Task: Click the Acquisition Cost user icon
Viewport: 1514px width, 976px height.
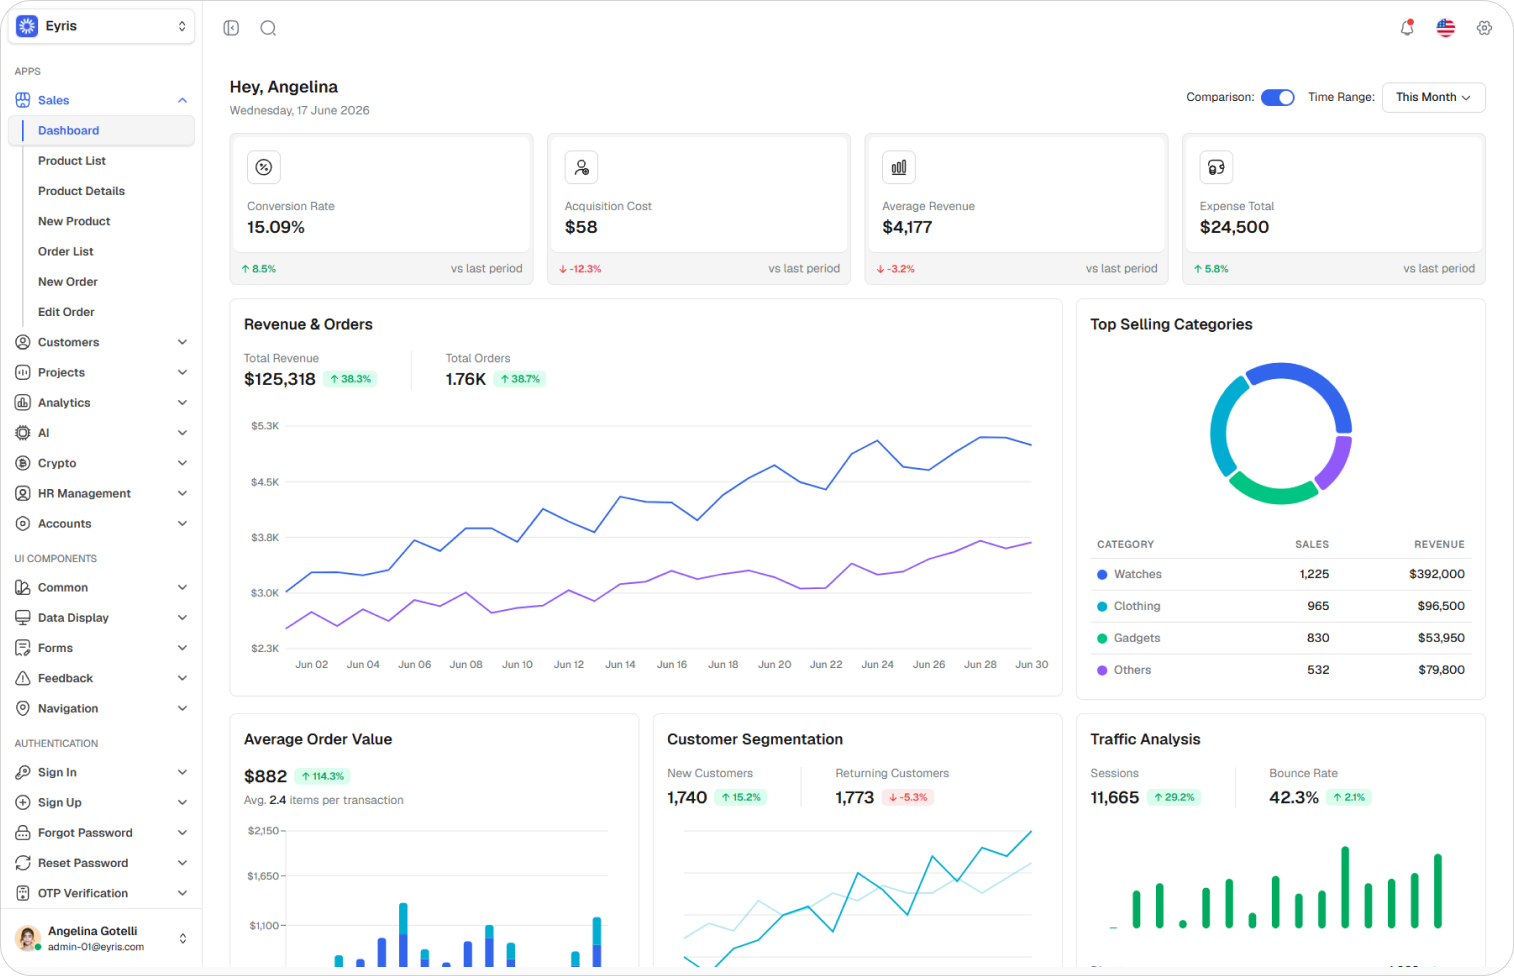Action: (x=581, y=167)
